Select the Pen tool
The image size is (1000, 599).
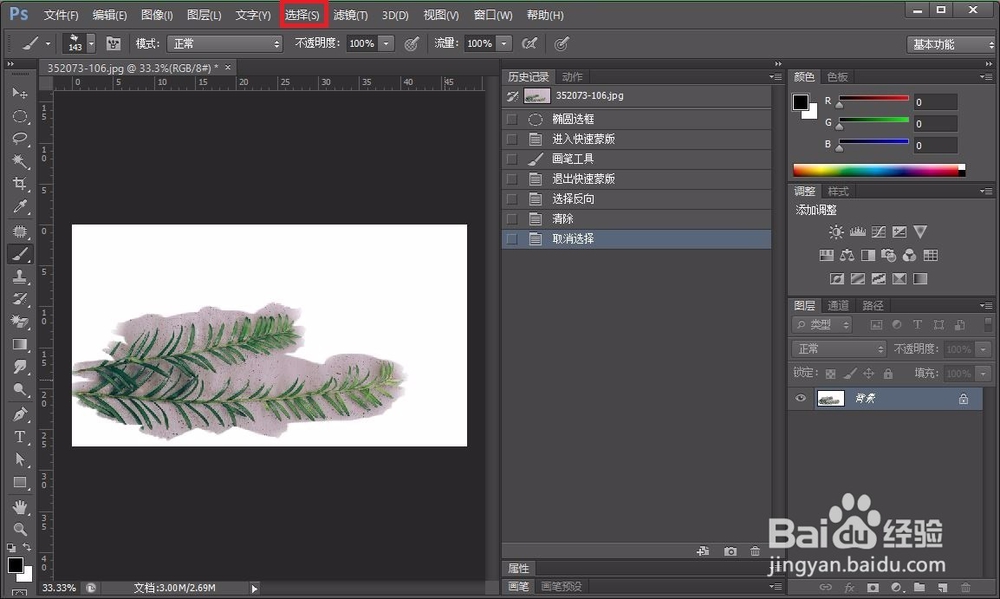(20, 414)
